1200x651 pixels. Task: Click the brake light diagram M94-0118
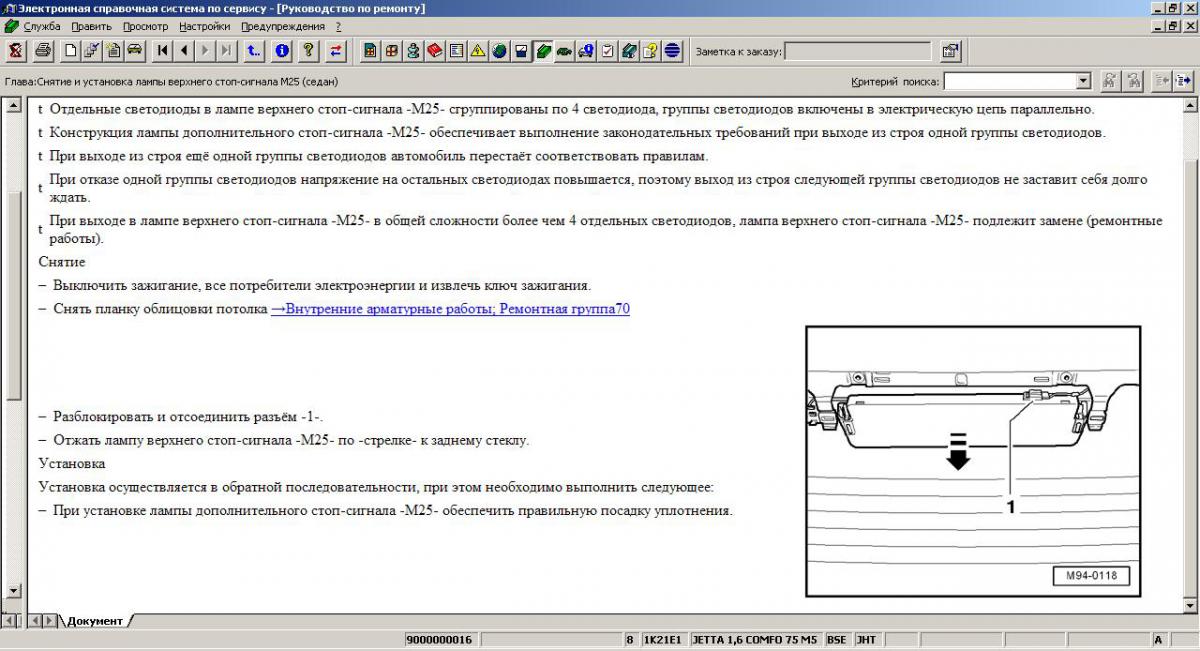[973, 461]
